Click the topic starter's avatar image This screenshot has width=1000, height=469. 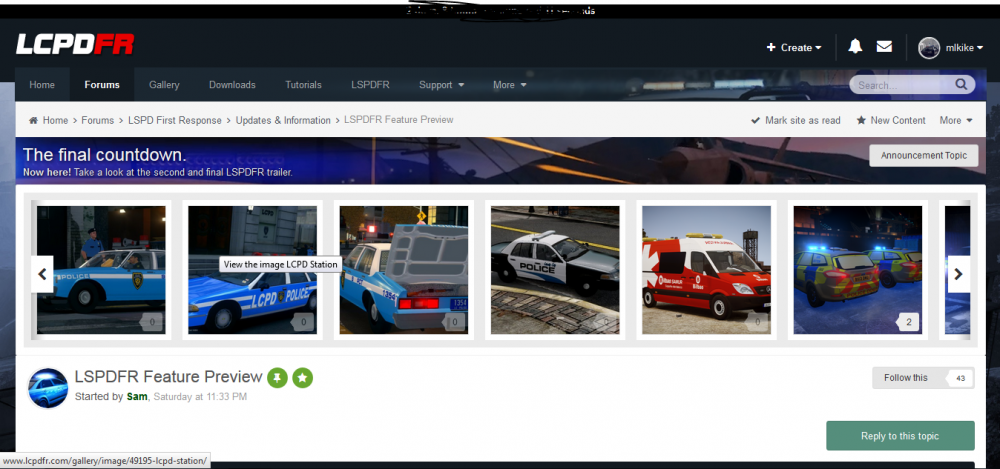(x=48, y=388)
